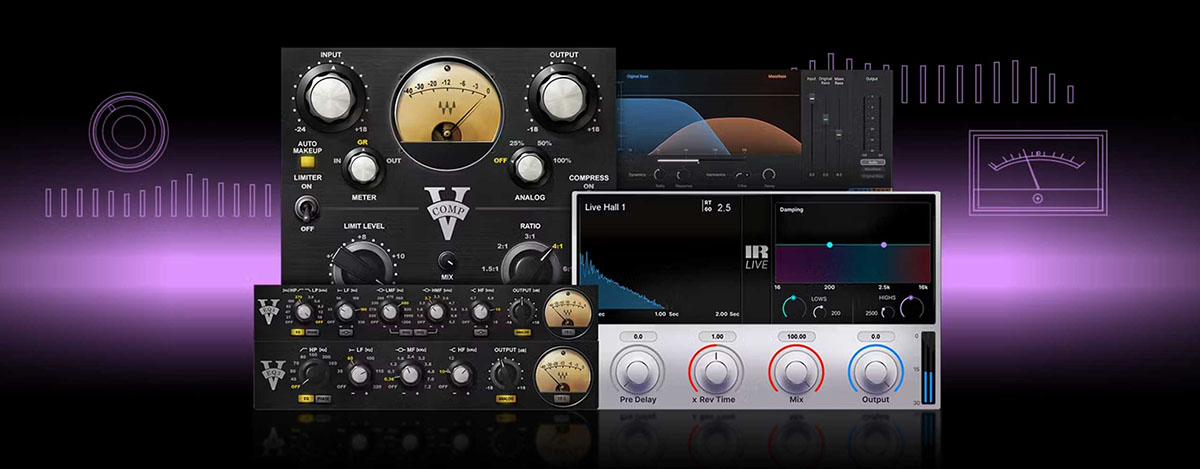Click the V-Comp gold VU meter
This screenshot has width=1200, height=469.
point(445,111)
